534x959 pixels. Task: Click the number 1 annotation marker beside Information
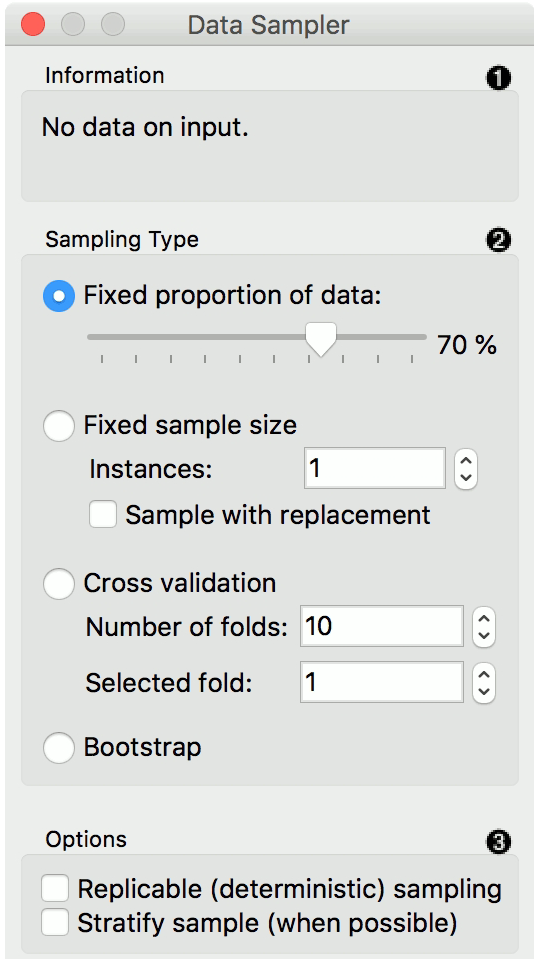coord(499,79)
